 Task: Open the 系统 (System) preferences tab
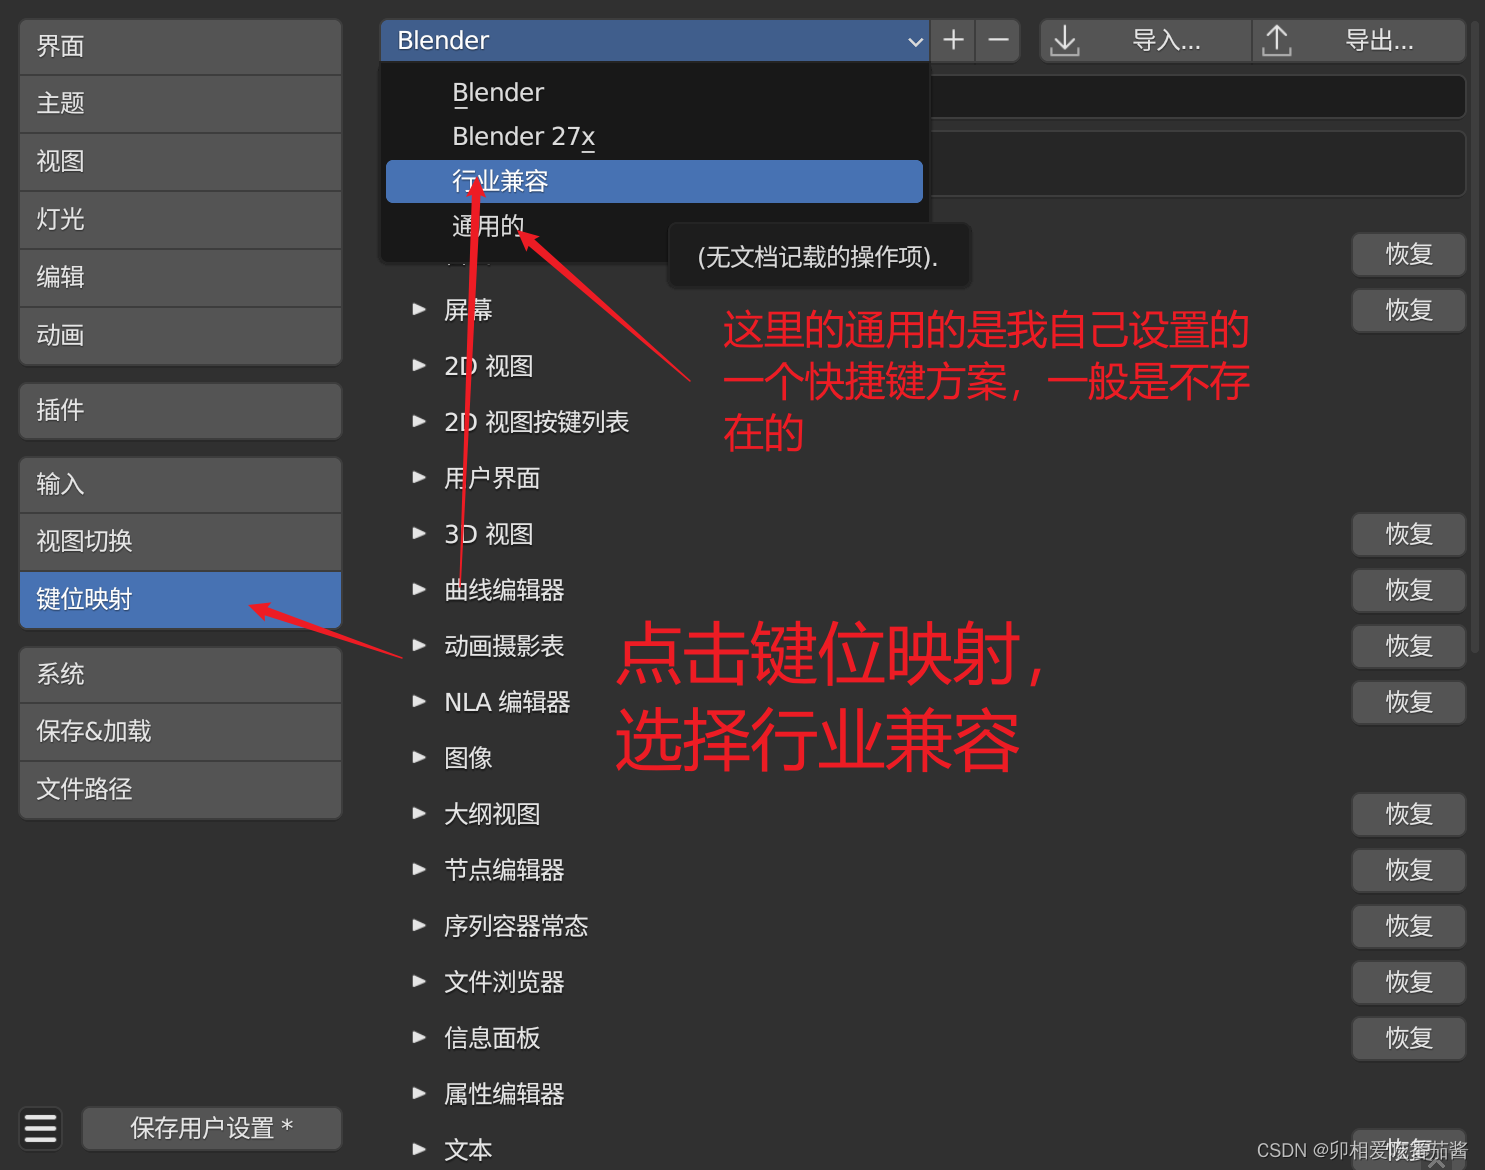(181, 675)
